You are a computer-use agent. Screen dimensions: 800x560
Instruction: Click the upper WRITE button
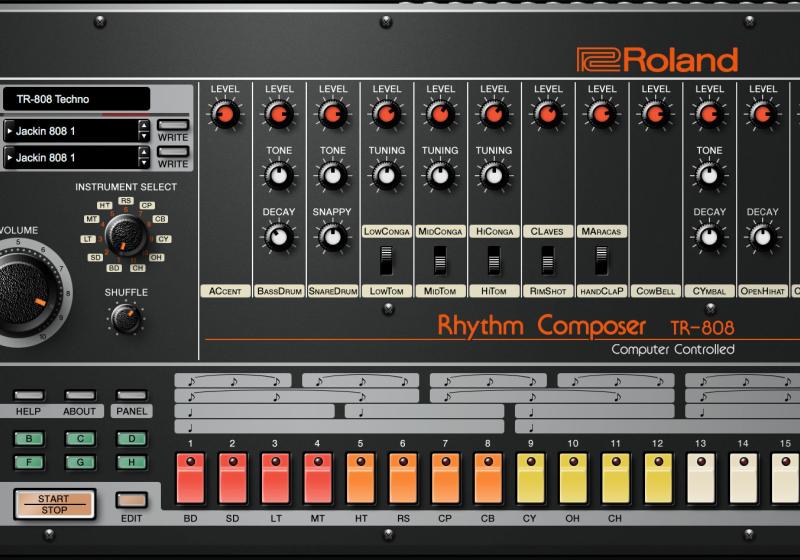pos(173,125)
